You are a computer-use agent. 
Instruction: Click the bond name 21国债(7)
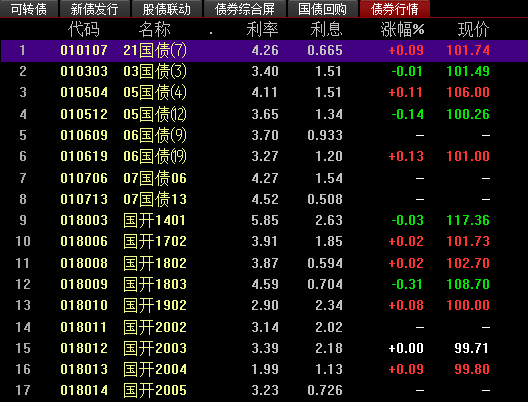(x=155, y=51)
